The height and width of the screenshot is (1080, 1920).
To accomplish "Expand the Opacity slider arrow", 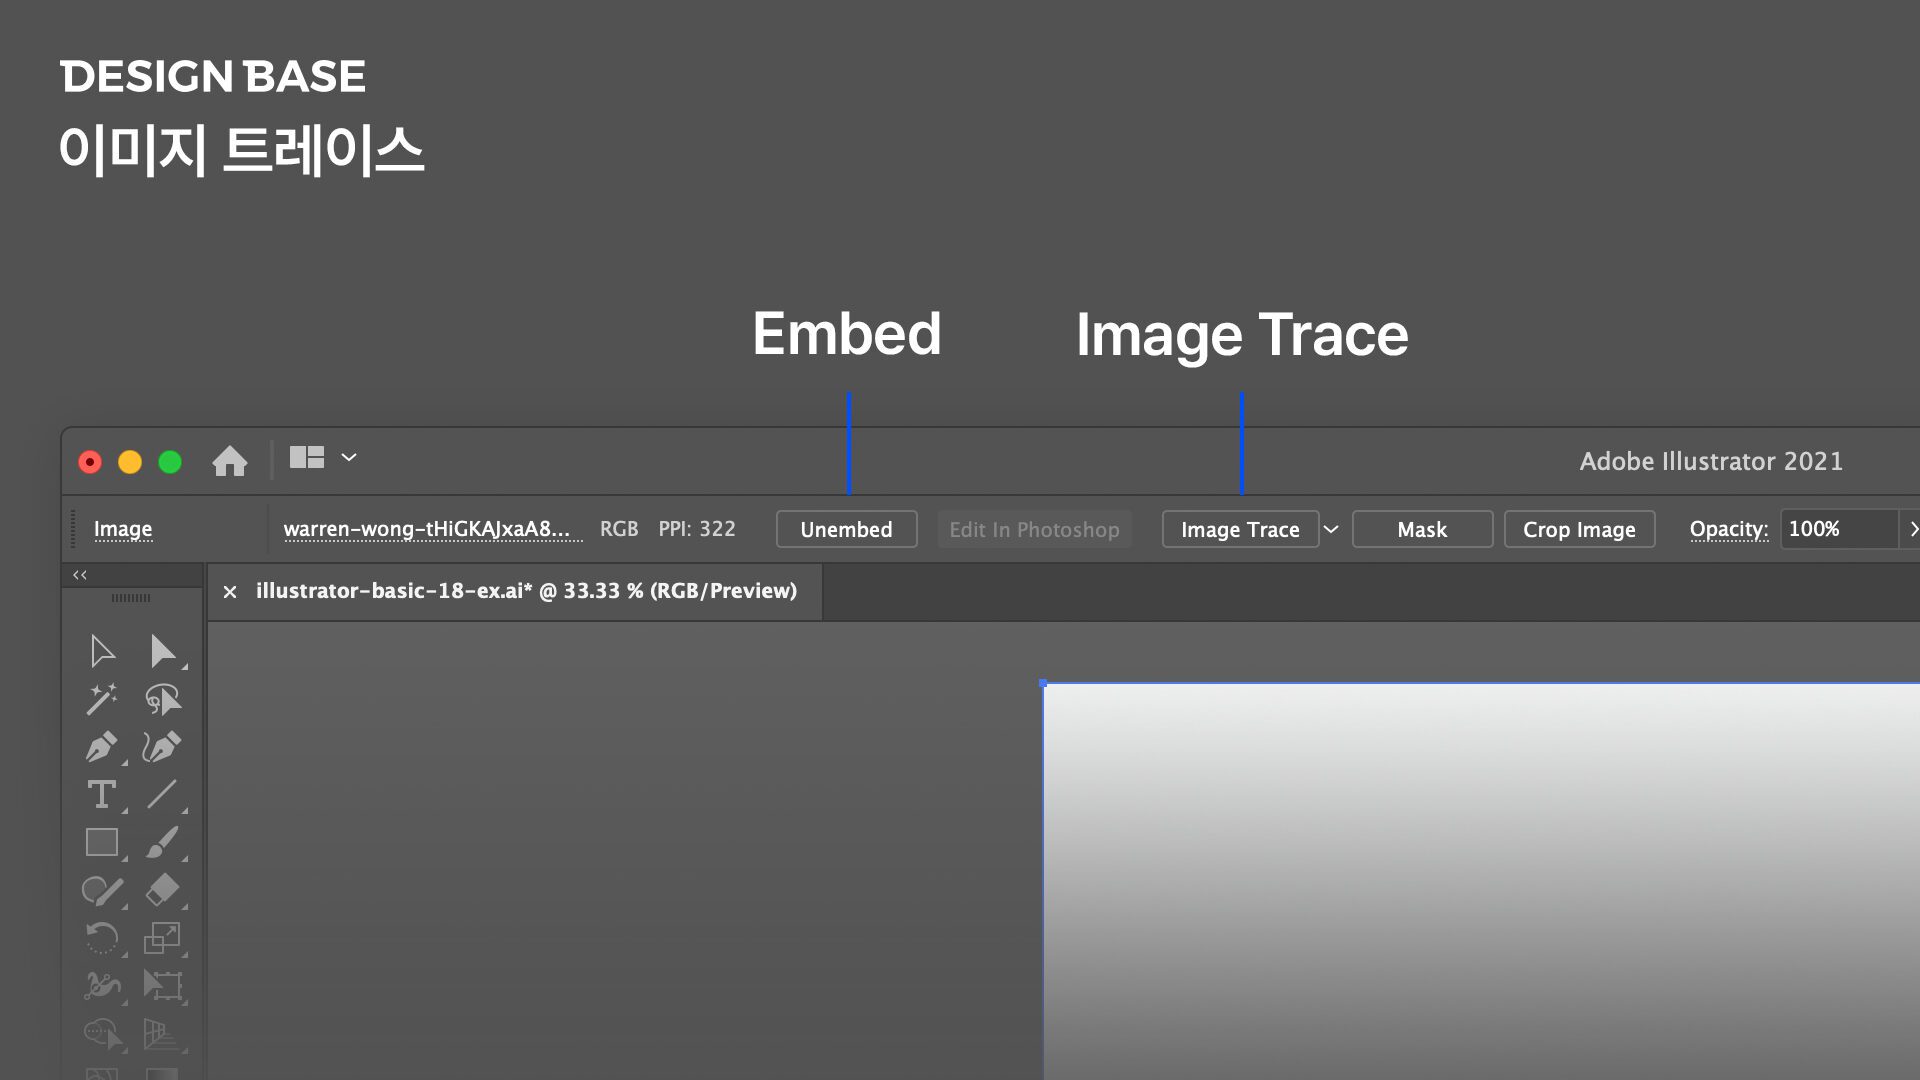I will pyautogui.click(x=1912, y=529).
